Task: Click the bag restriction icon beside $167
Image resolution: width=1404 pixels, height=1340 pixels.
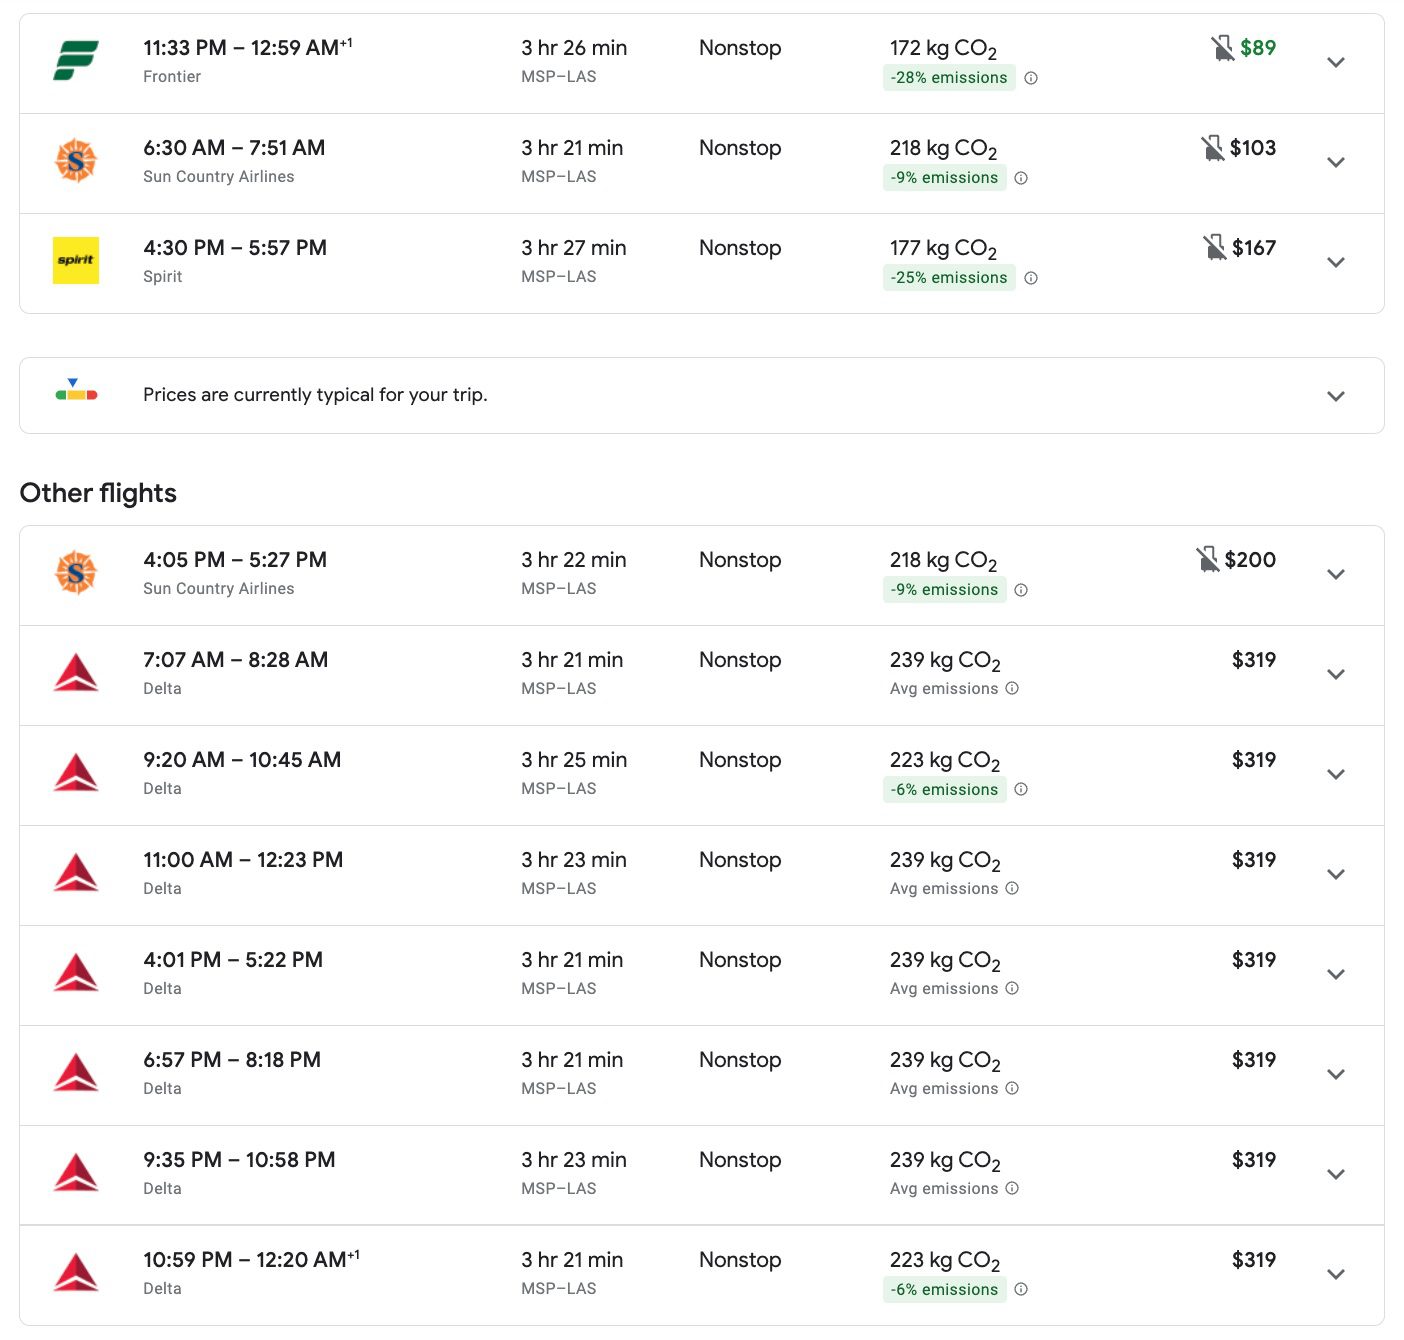Action: point(1215,246)
